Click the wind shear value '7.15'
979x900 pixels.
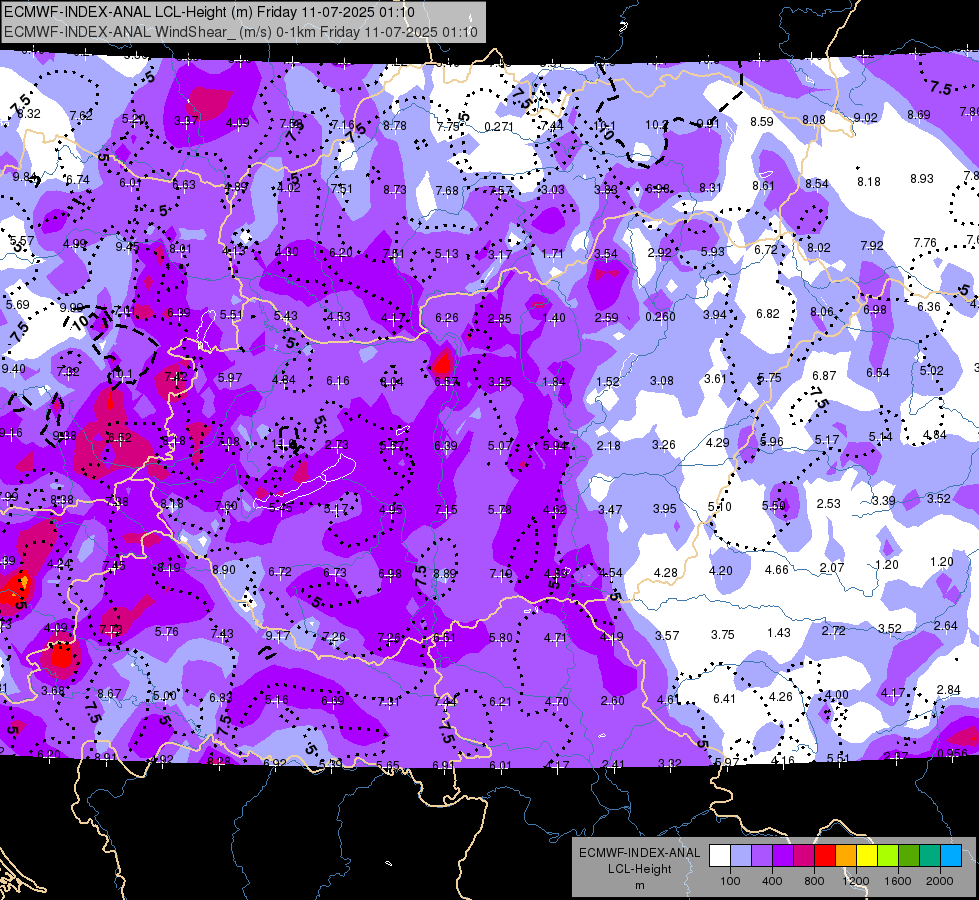pos(446,510)
